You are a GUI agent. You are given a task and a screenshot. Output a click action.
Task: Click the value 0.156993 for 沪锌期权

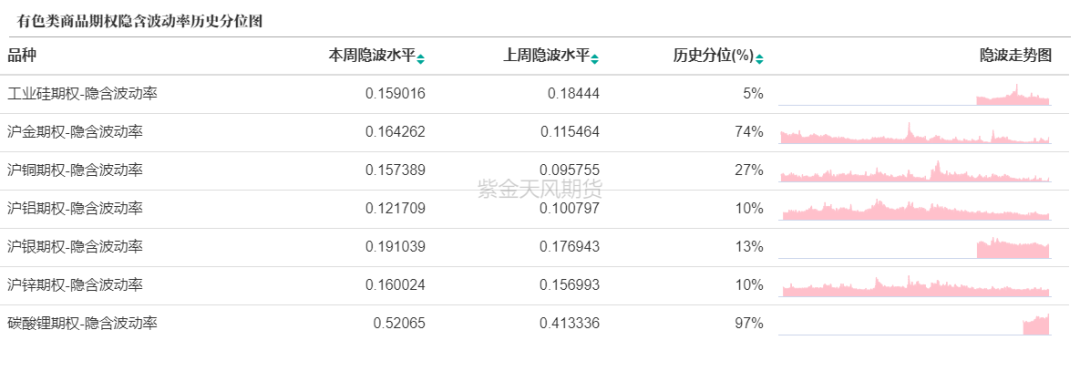(x=570, y=285)
